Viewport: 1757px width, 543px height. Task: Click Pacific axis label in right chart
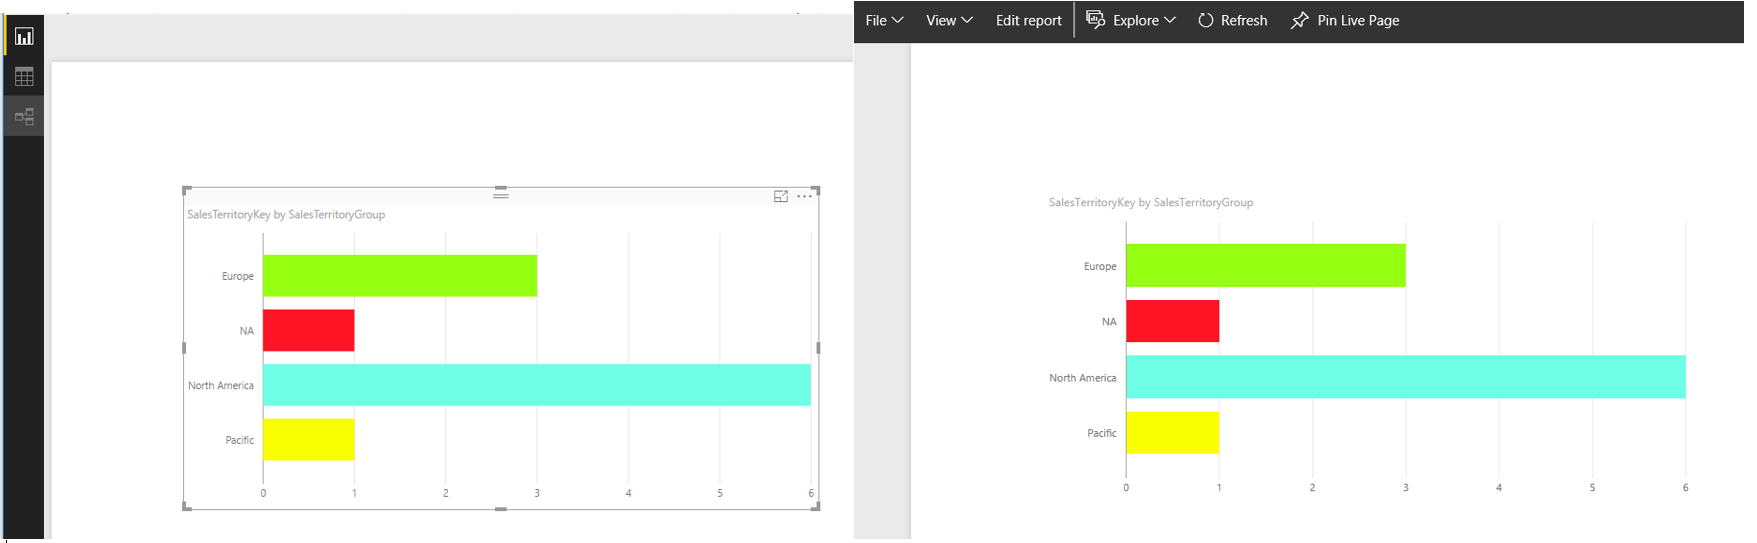point(1102,434)
